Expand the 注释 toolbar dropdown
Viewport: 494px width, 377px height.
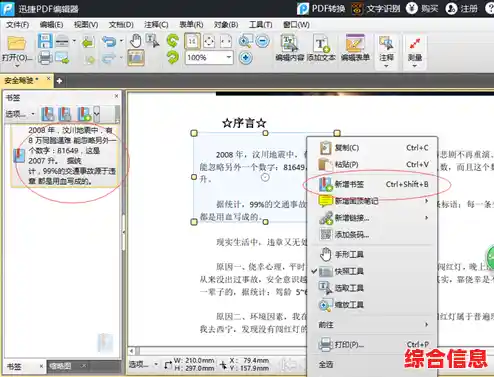point(386,66)
